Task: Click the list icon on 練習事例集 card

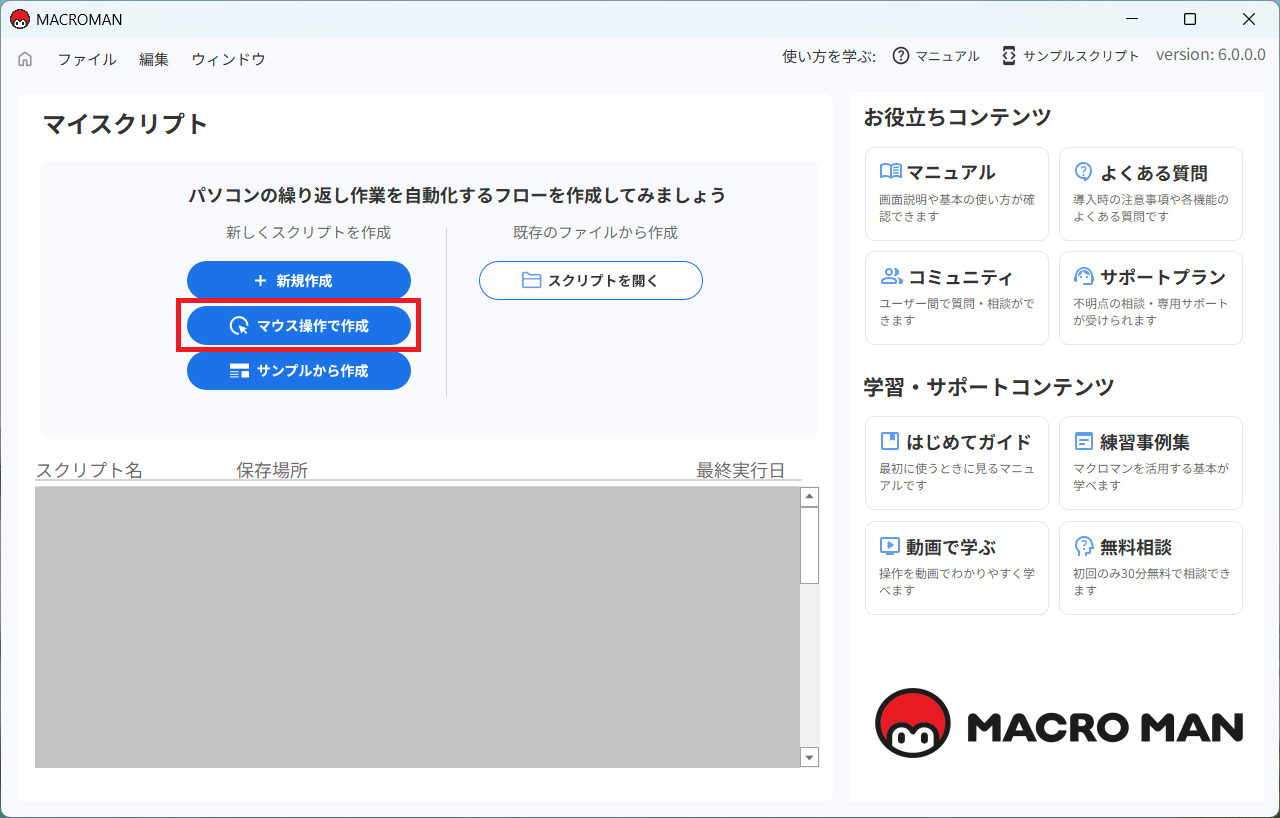Action: [x=1083, y=441]
